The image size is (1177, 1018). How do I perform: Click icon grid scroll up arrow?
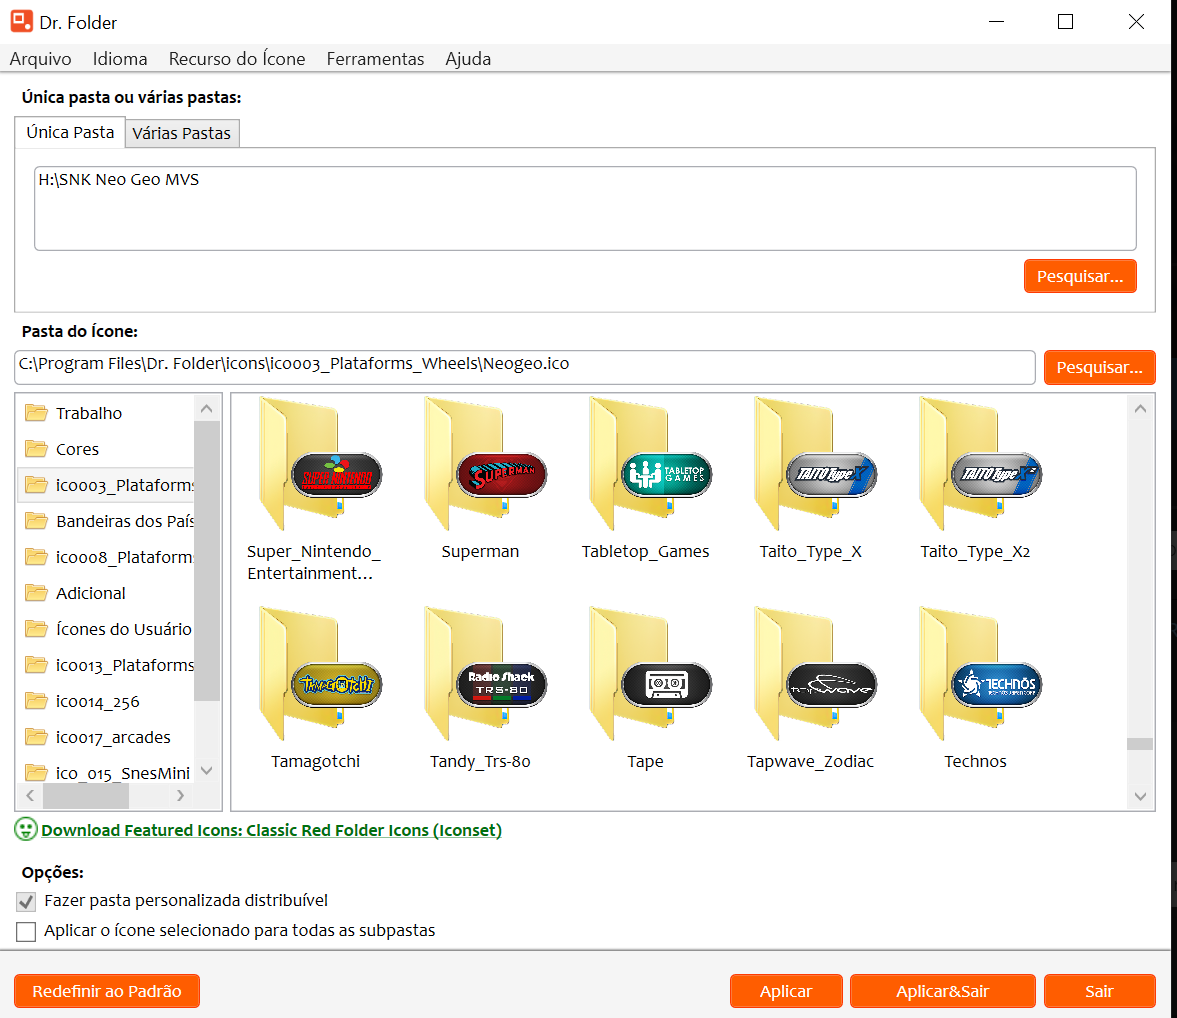click(x=1140, y=409)
